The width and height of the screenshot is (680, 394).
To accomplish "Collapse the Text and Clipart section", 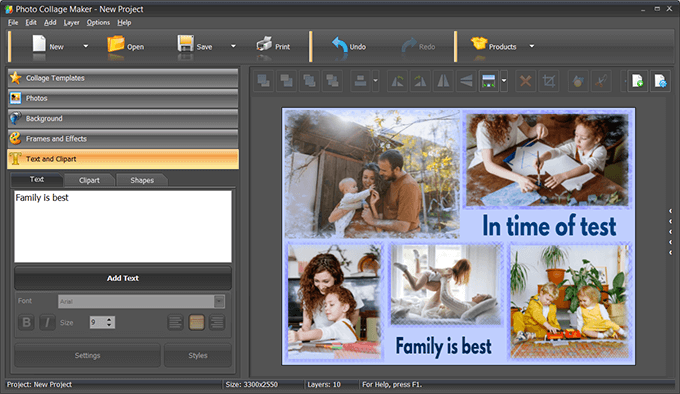I will click(x=123, y=159).
